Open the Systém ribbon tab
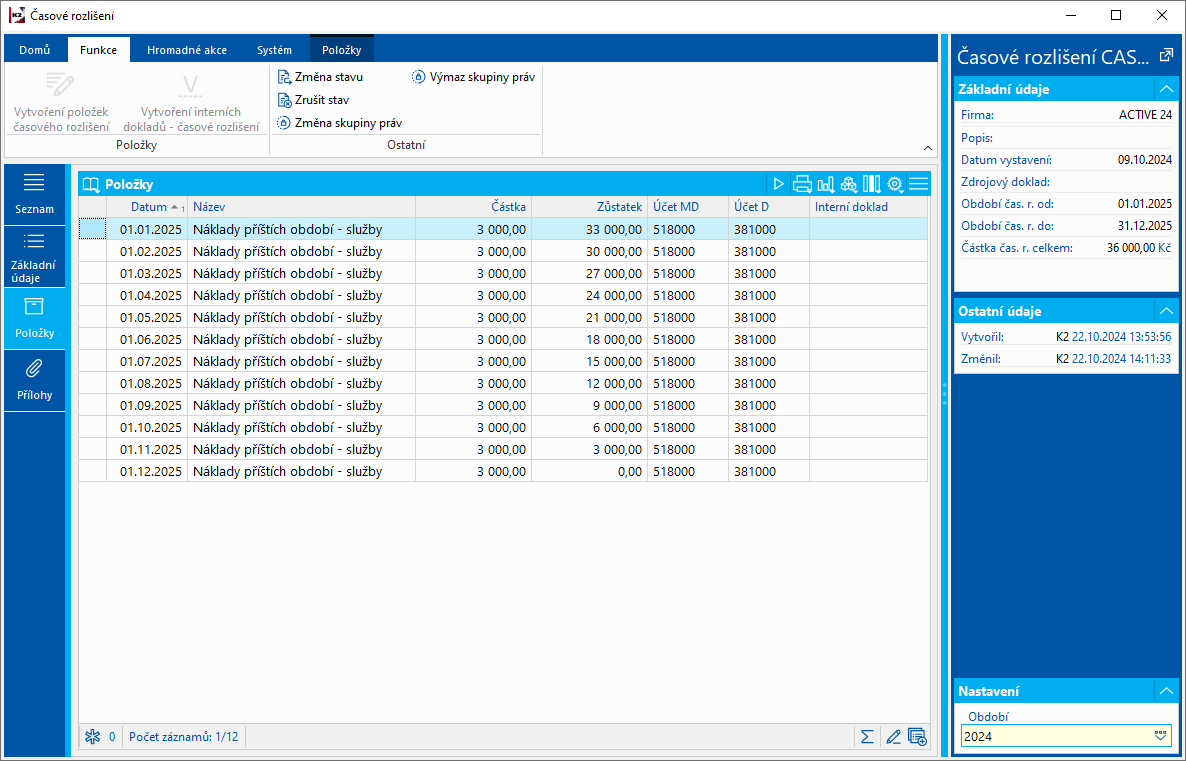The image size is (1186, 761). point(275,50)
